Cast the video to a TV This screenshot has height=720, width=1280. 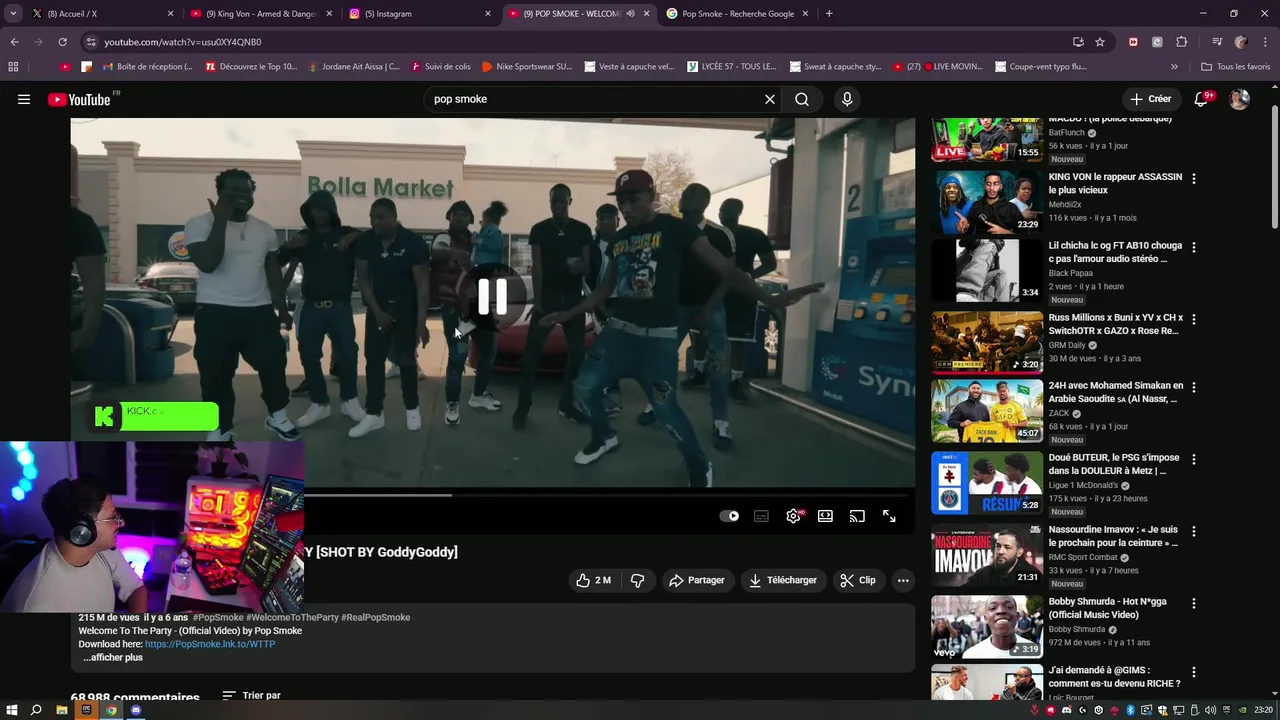click(857, 516)
